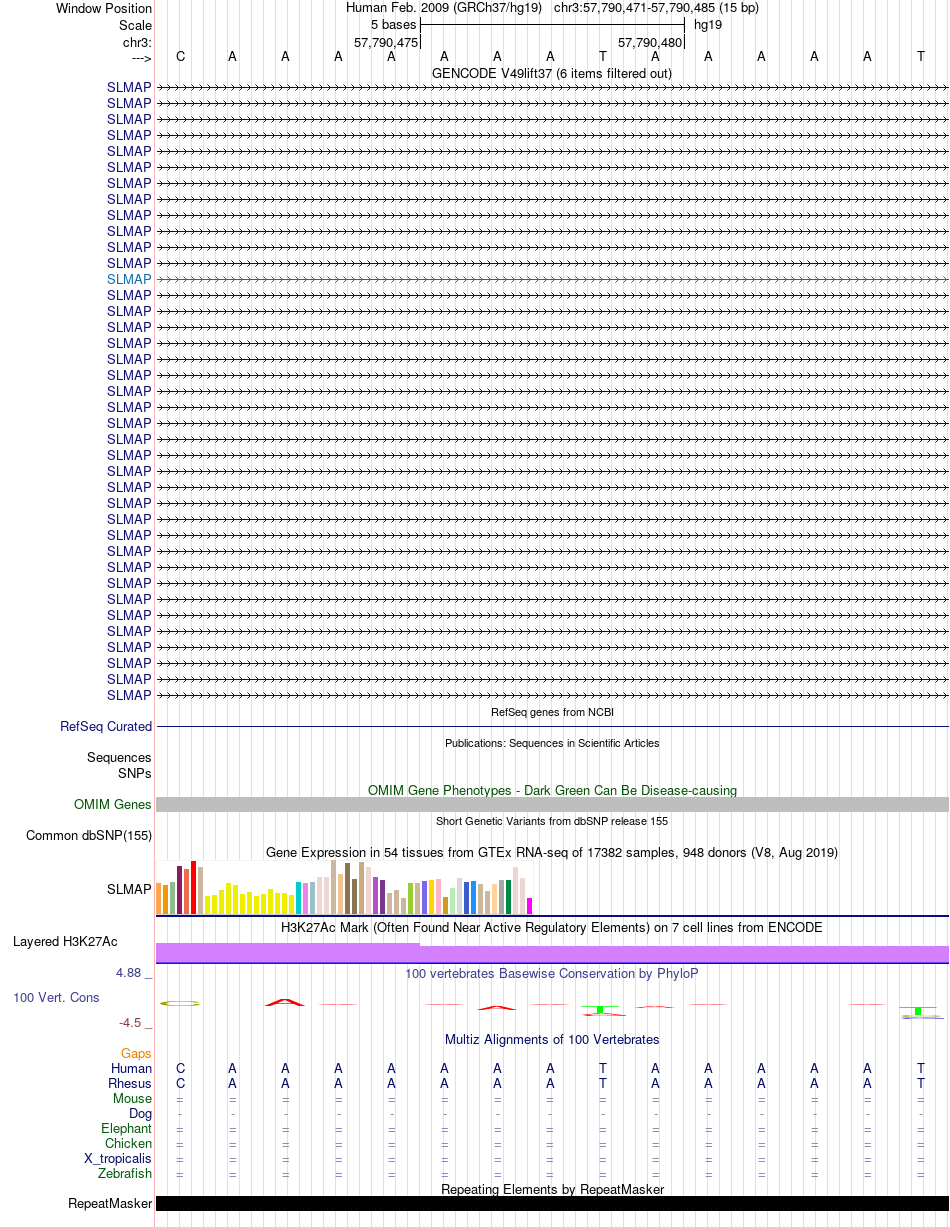Viewport: 950px width, 1227px height.
Task: Open the OMIM Genes track label
Action: [113, 805]
